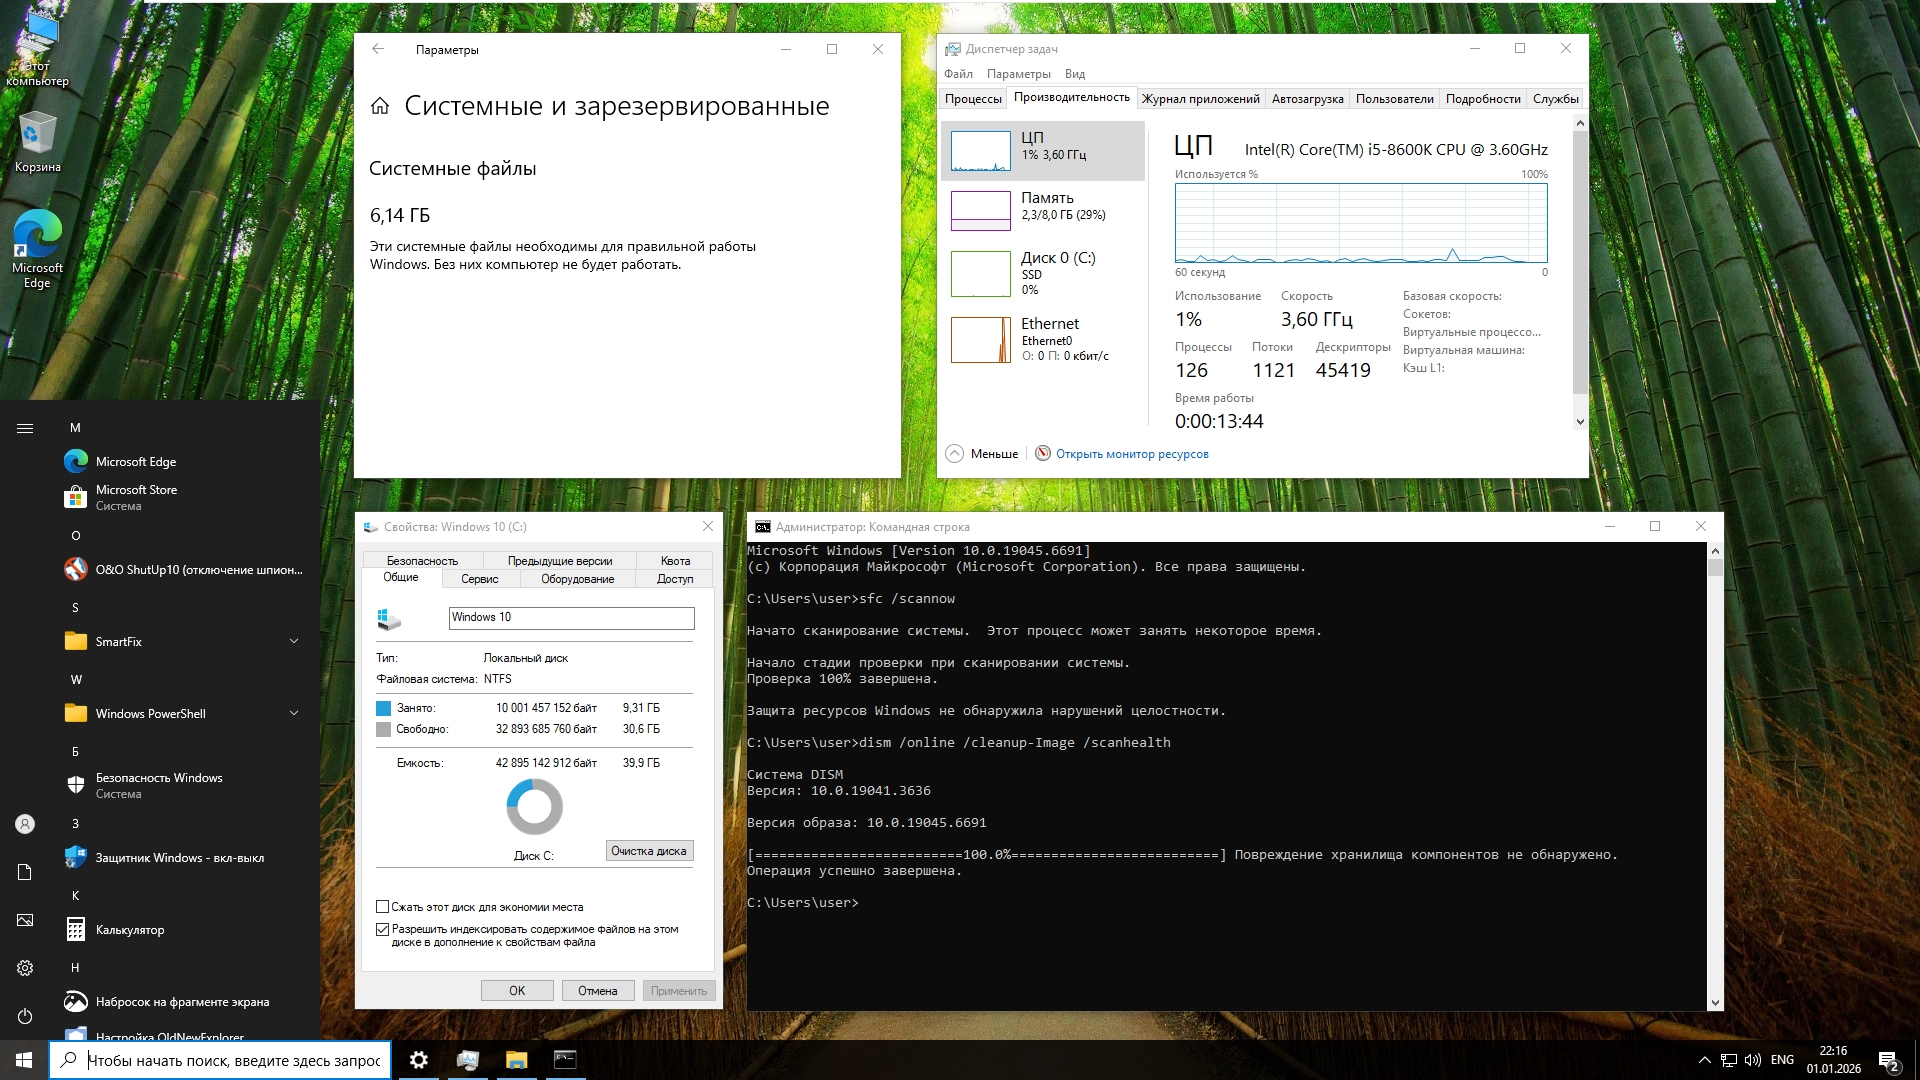
Task: Open the Security tab in drive properties
Action: click(x=422, y=561)
